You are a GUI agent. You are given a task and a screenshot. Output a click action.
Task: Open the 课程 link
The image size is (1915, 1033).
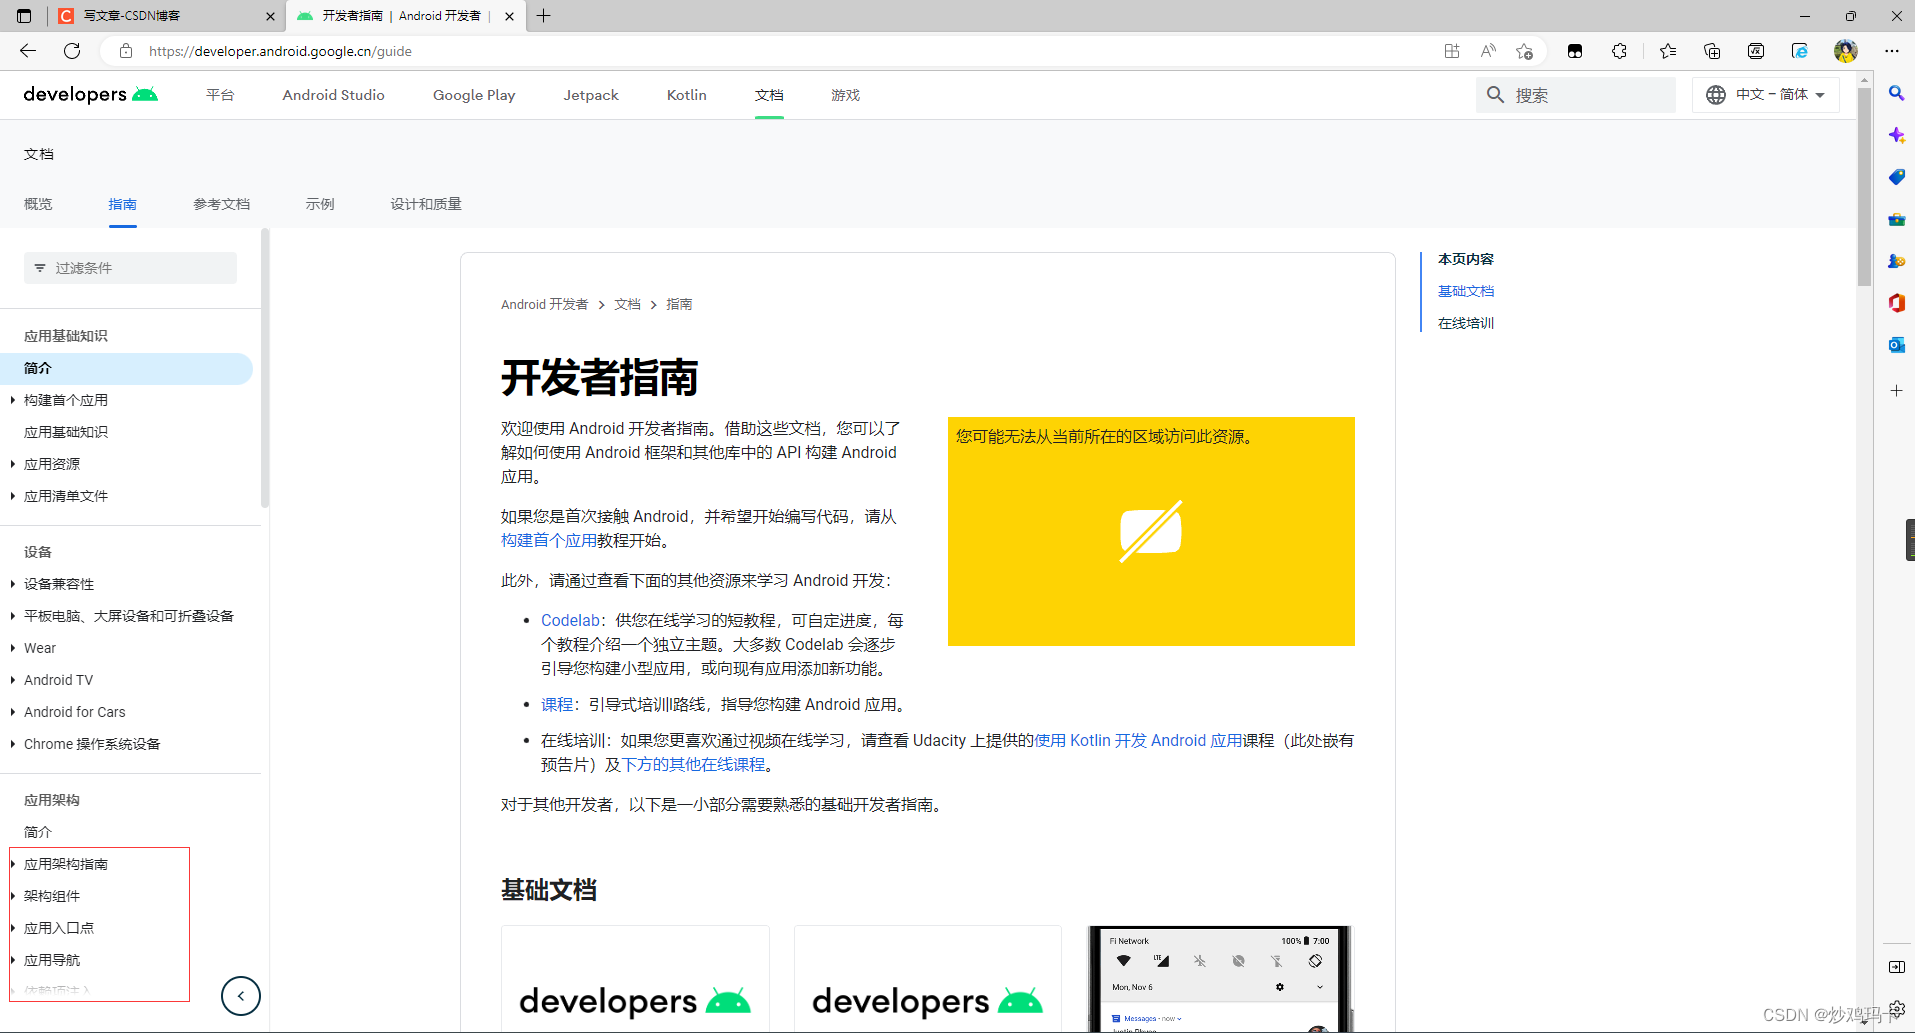(557, 705)
